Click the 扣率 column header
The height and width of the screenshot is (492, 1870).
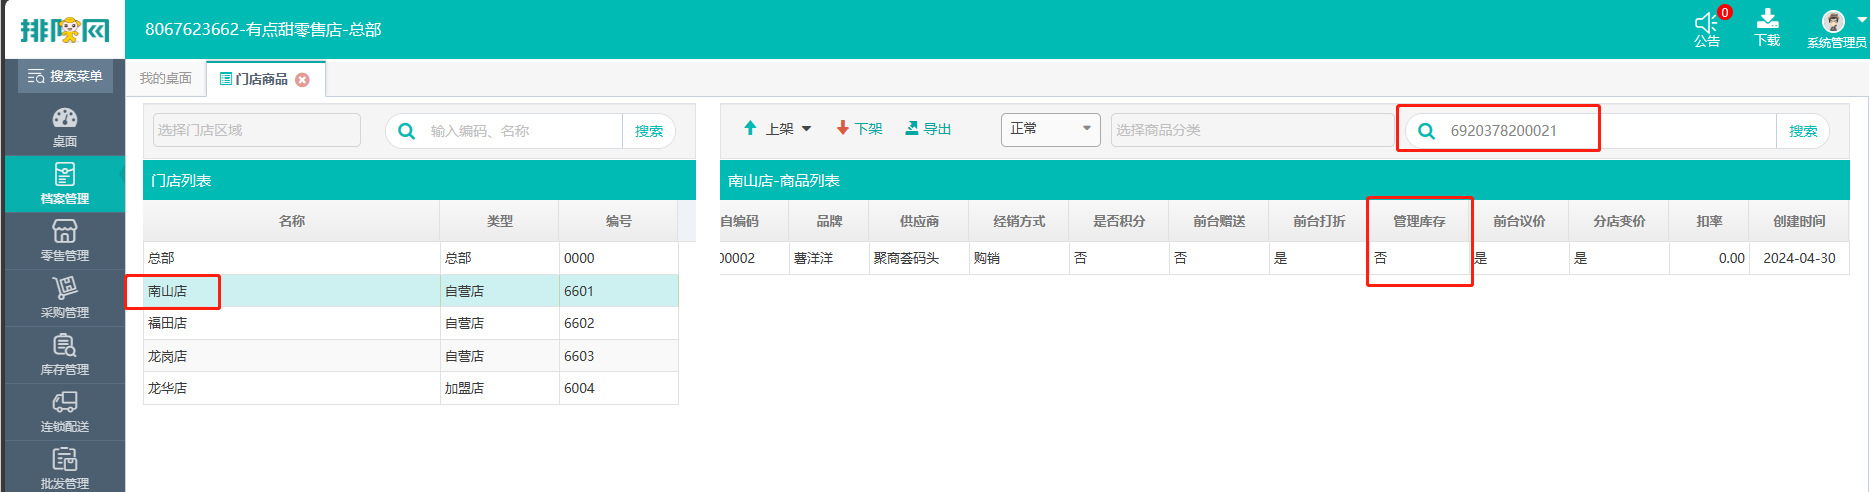[x=1709, y=221]
